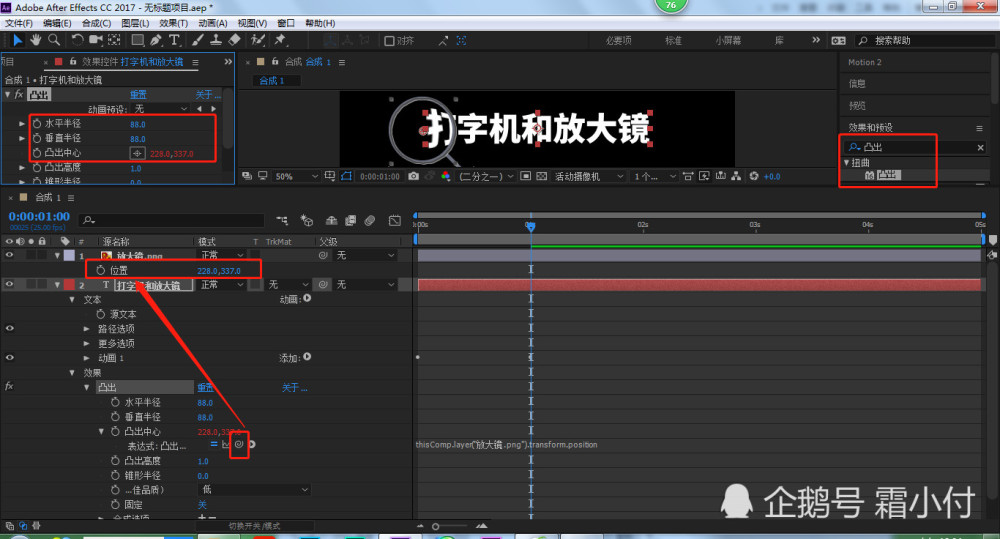Select the Clone Stamp tool

216,40
